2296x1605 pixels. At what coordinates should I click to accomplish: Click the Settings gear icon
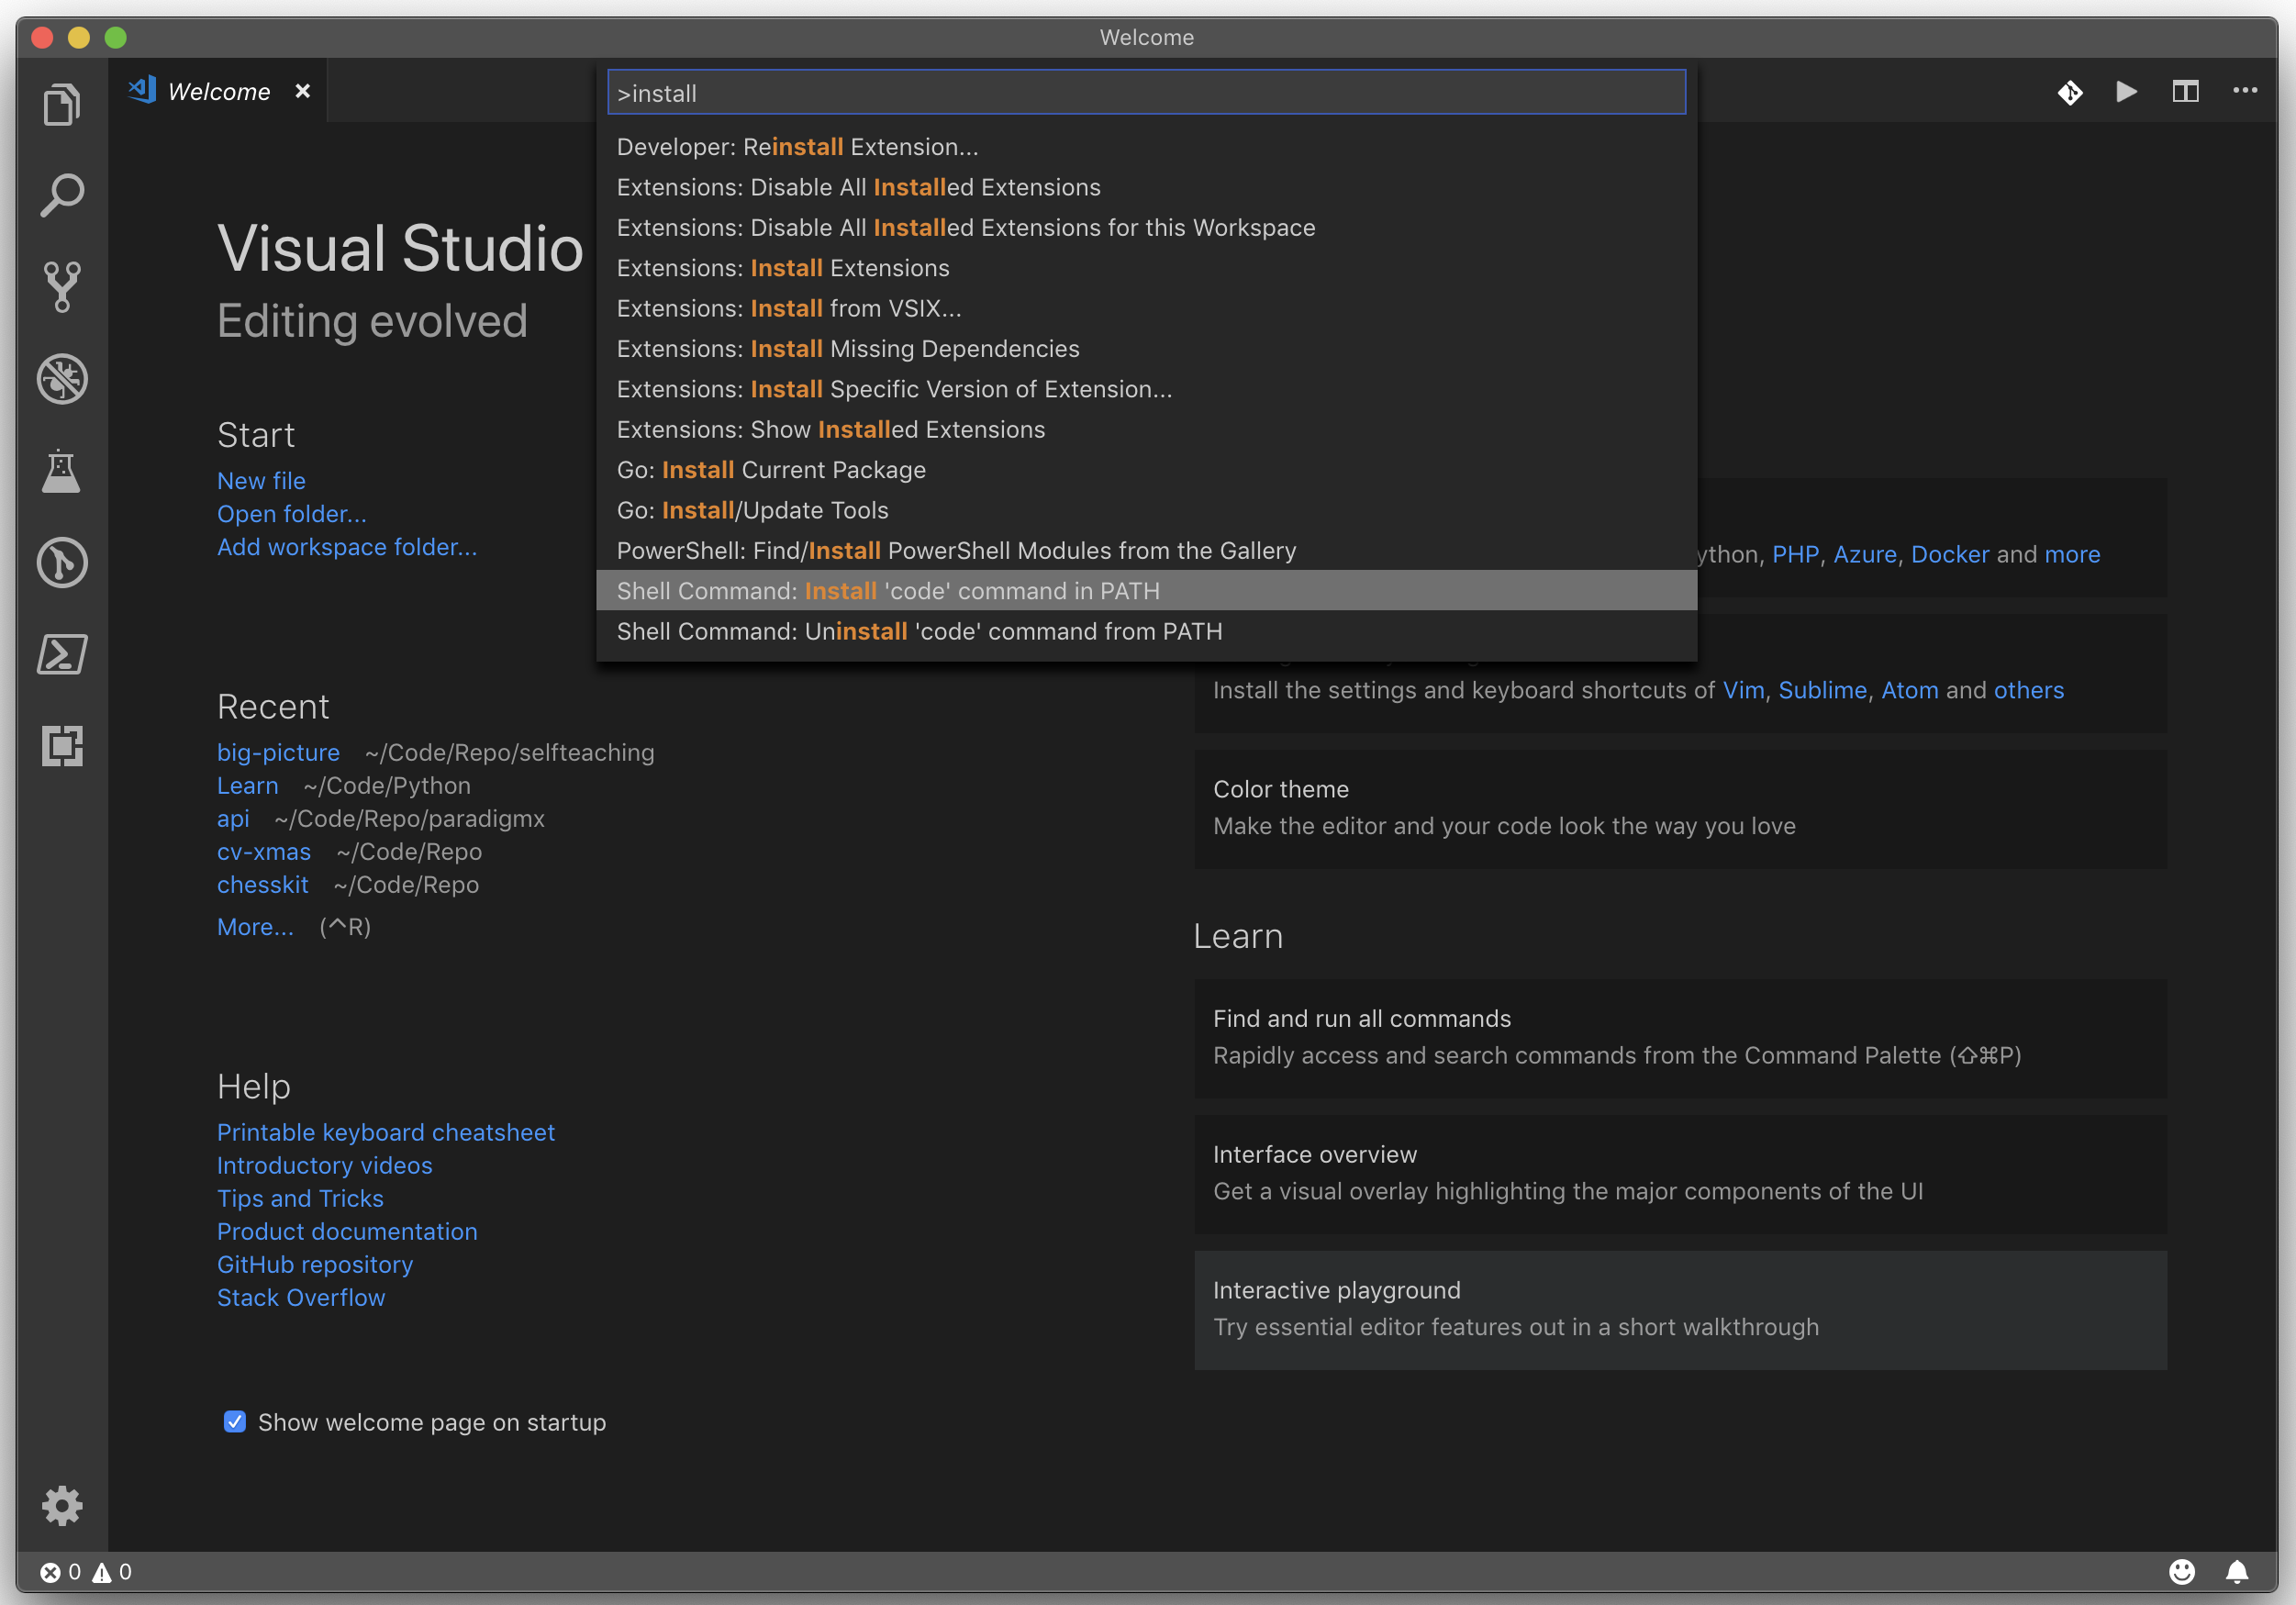[61, 1504]
